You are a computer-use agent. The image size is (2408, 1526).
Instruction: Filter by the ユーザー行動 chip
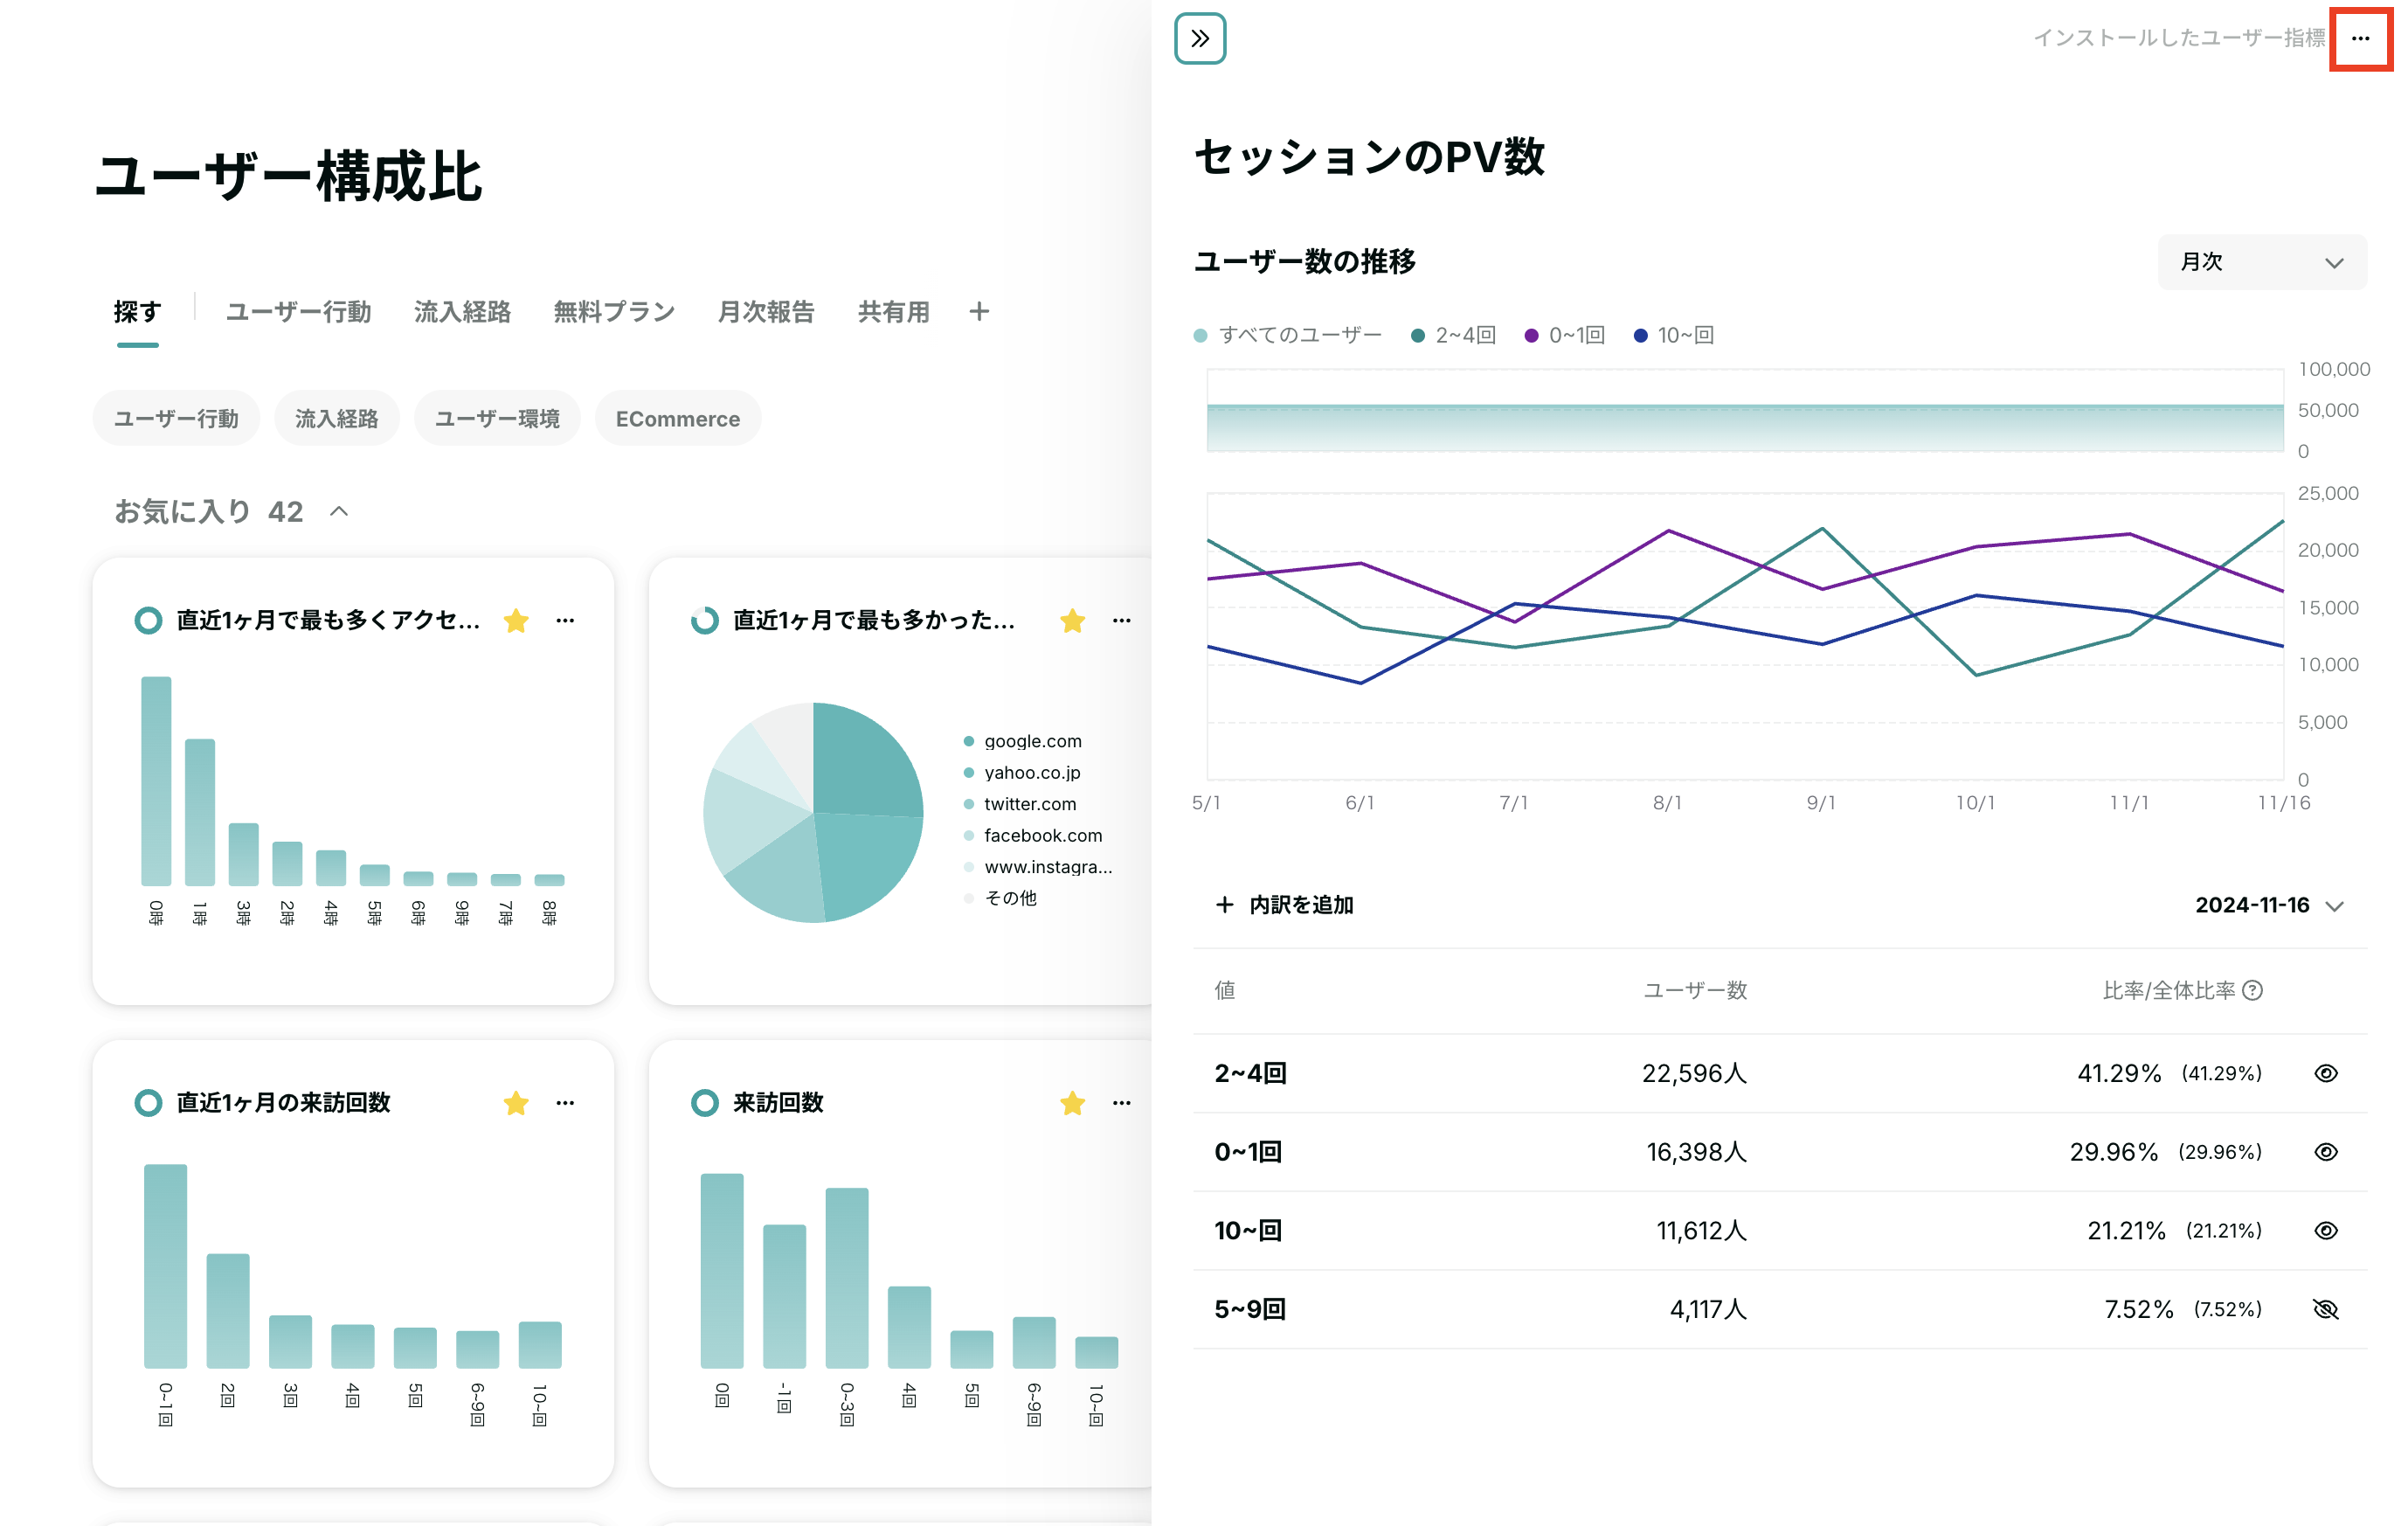pos(176,418)
